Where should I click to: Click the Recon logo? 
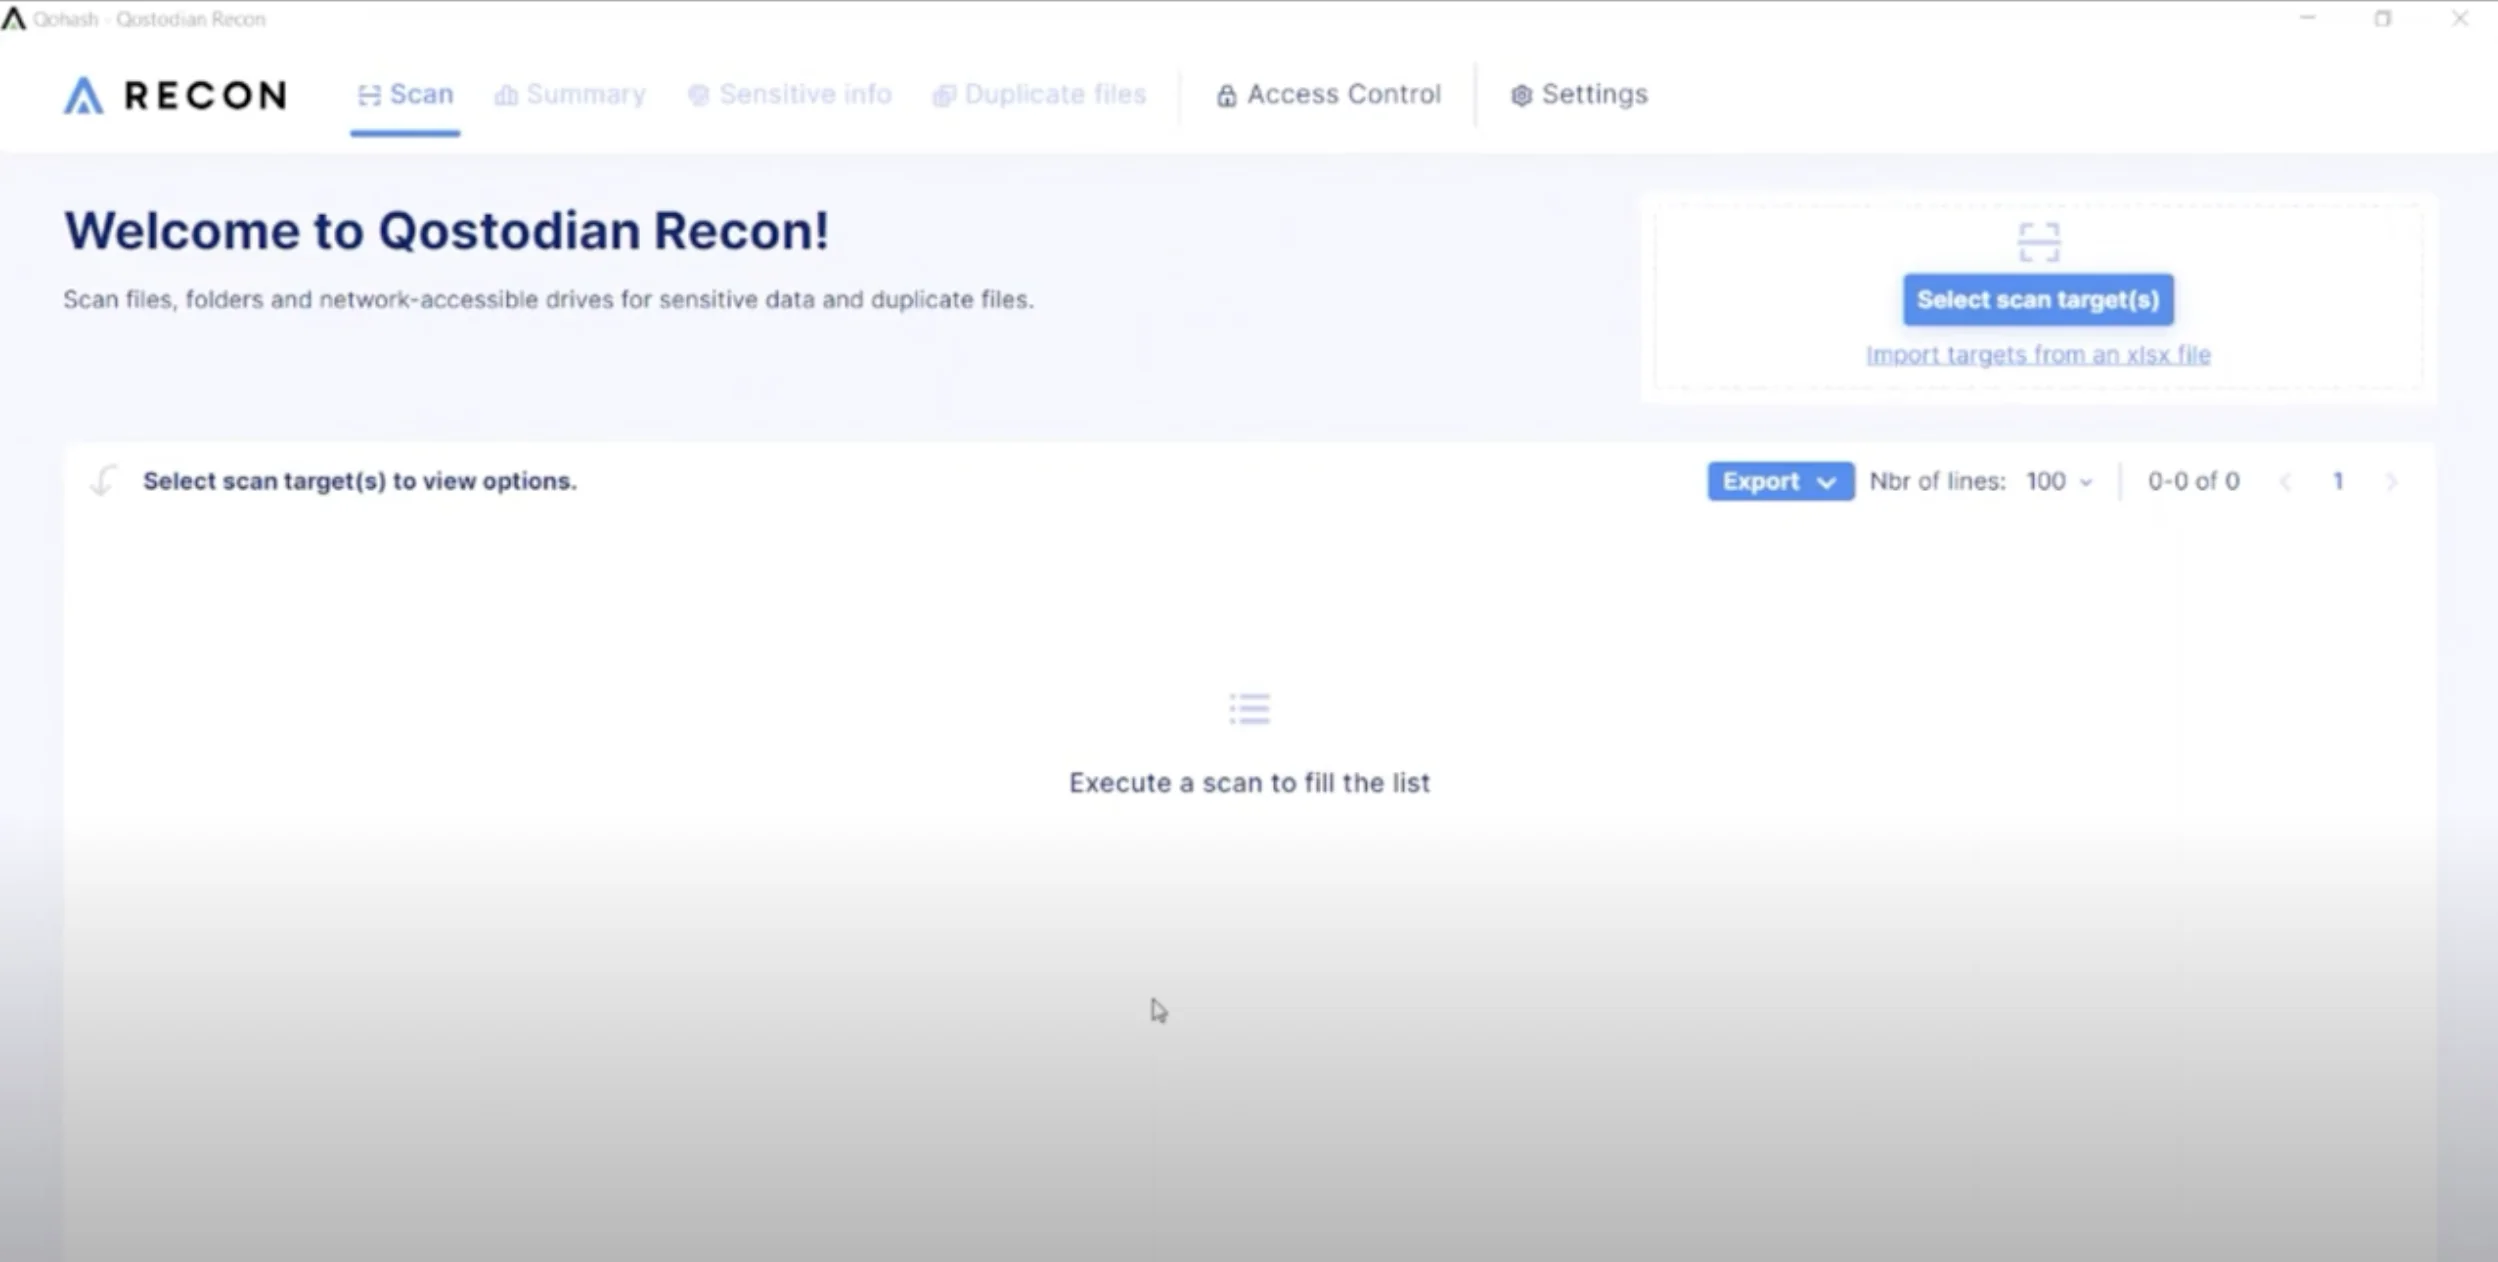coord(176,96)
